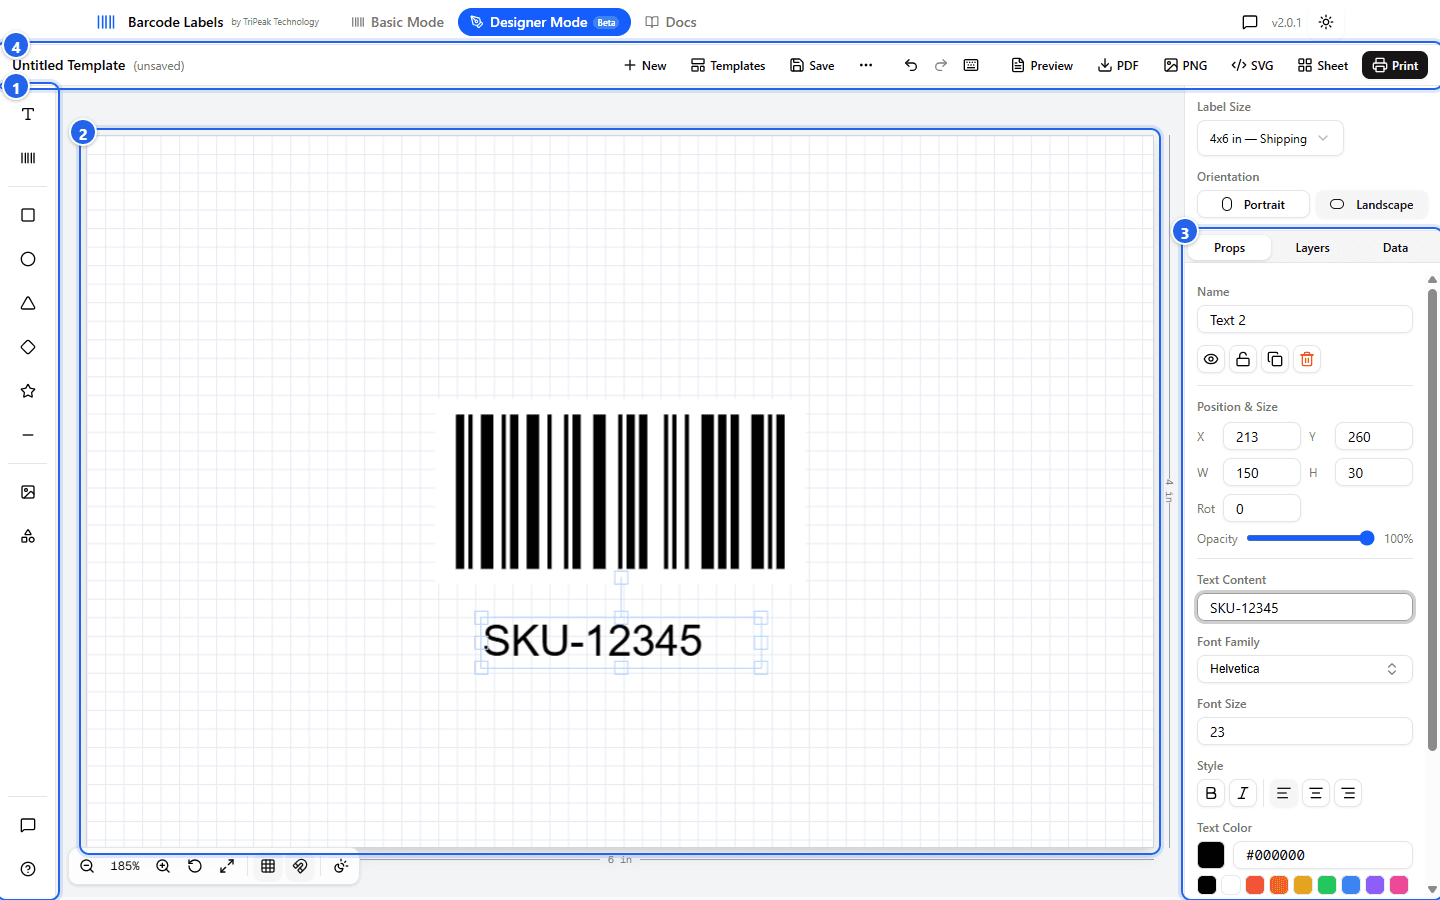This screenshot has height=900, width=1440.
Task: Toggle visibility of Text 2 element
Action: 1211,359
